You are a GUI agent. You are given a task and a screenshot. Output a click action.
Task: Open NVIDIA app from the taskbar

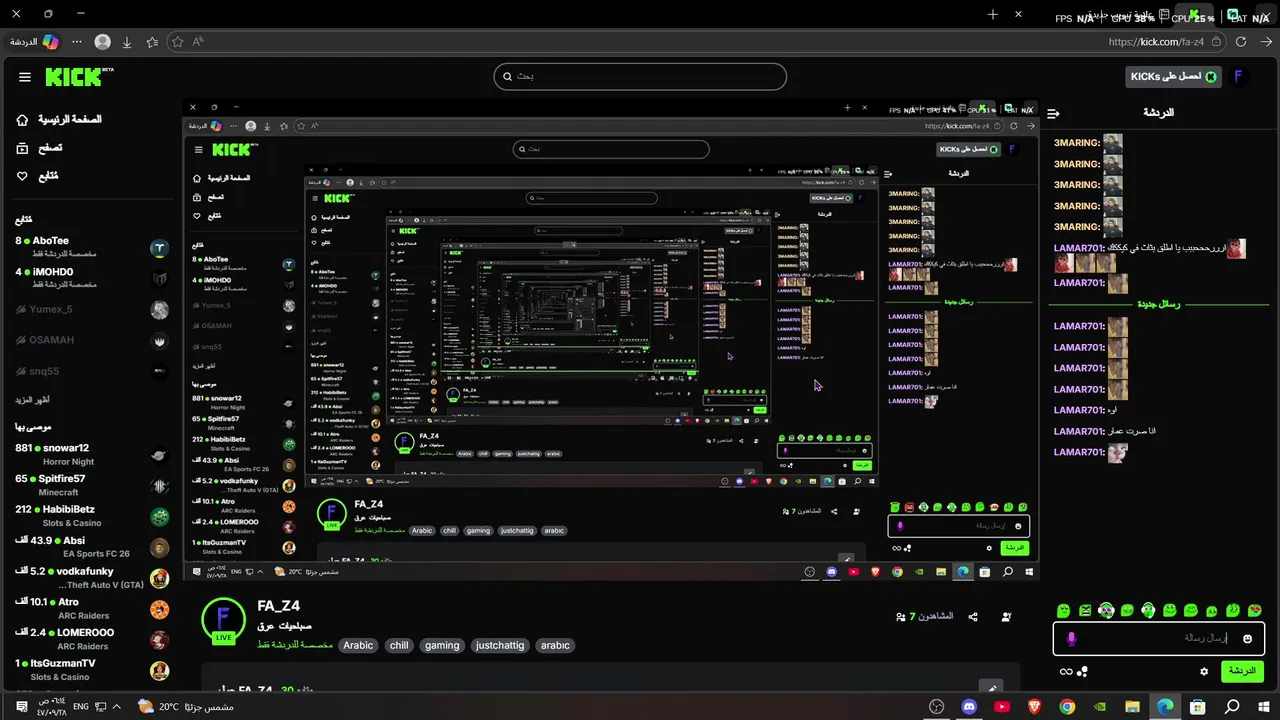coord(1099,706)
